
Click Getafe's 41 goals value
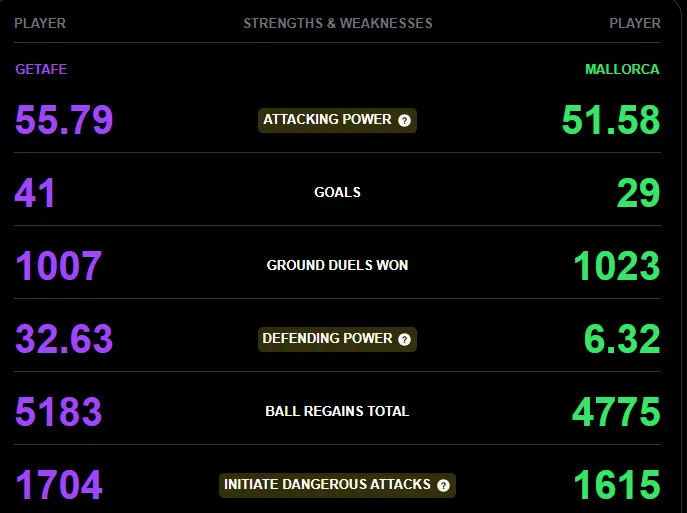[35, 192]
